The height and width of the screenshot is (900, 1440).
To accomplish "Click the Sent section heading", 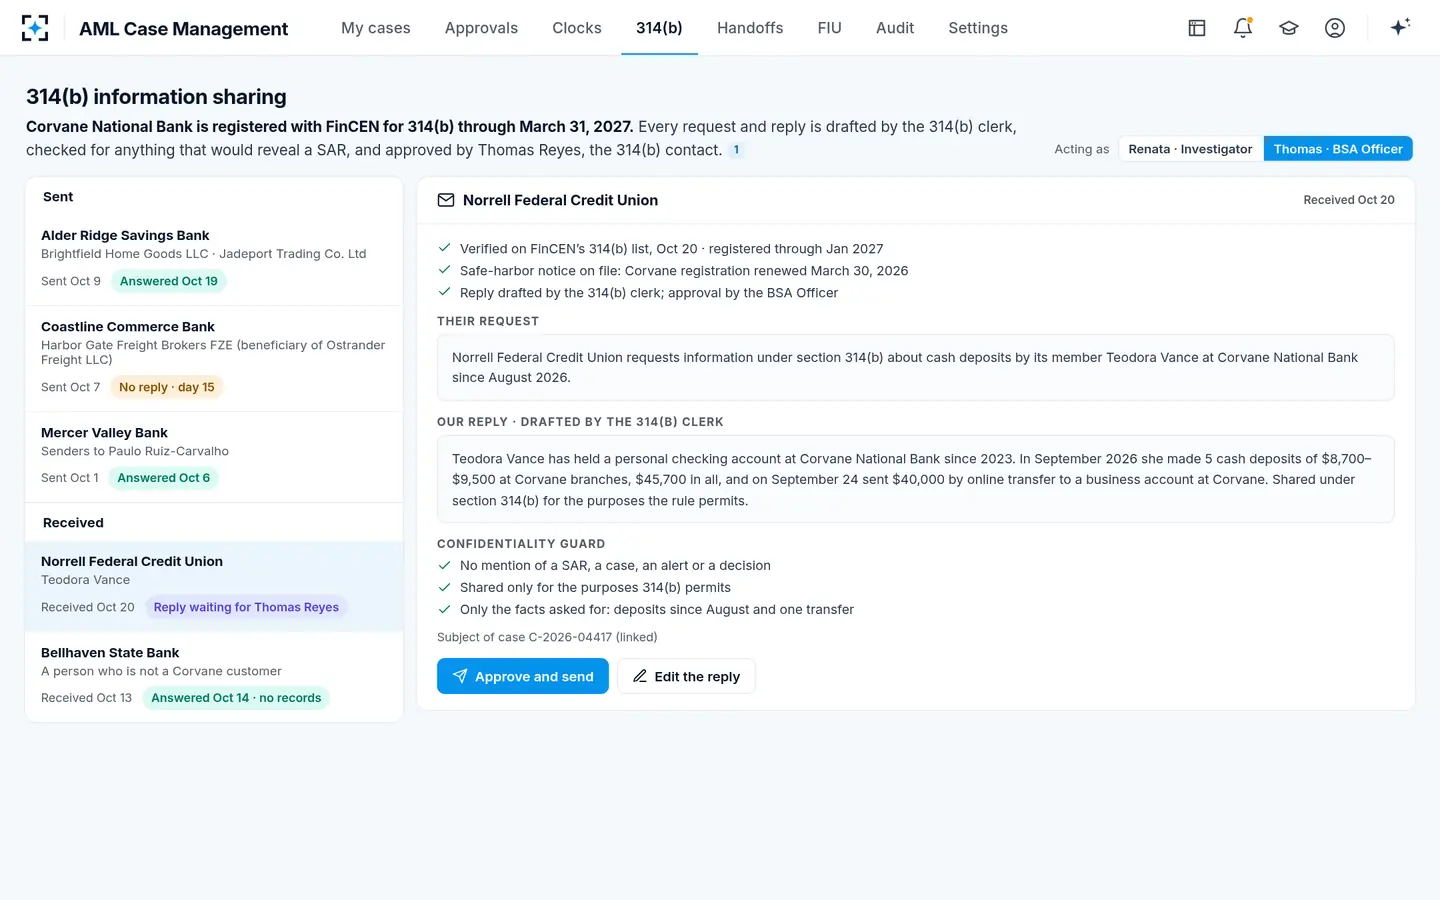I will click(58, 197).
